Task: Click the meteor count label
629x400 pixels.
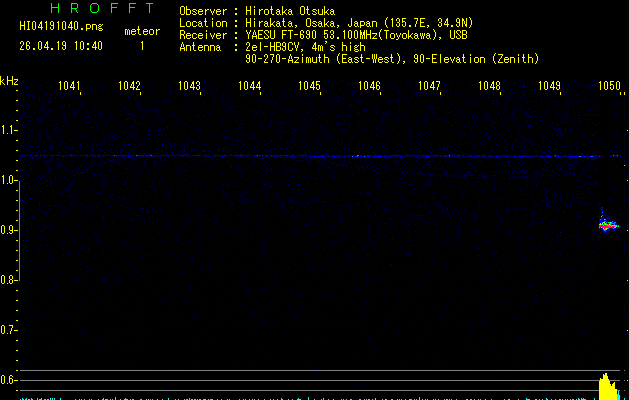Action: 142,31
